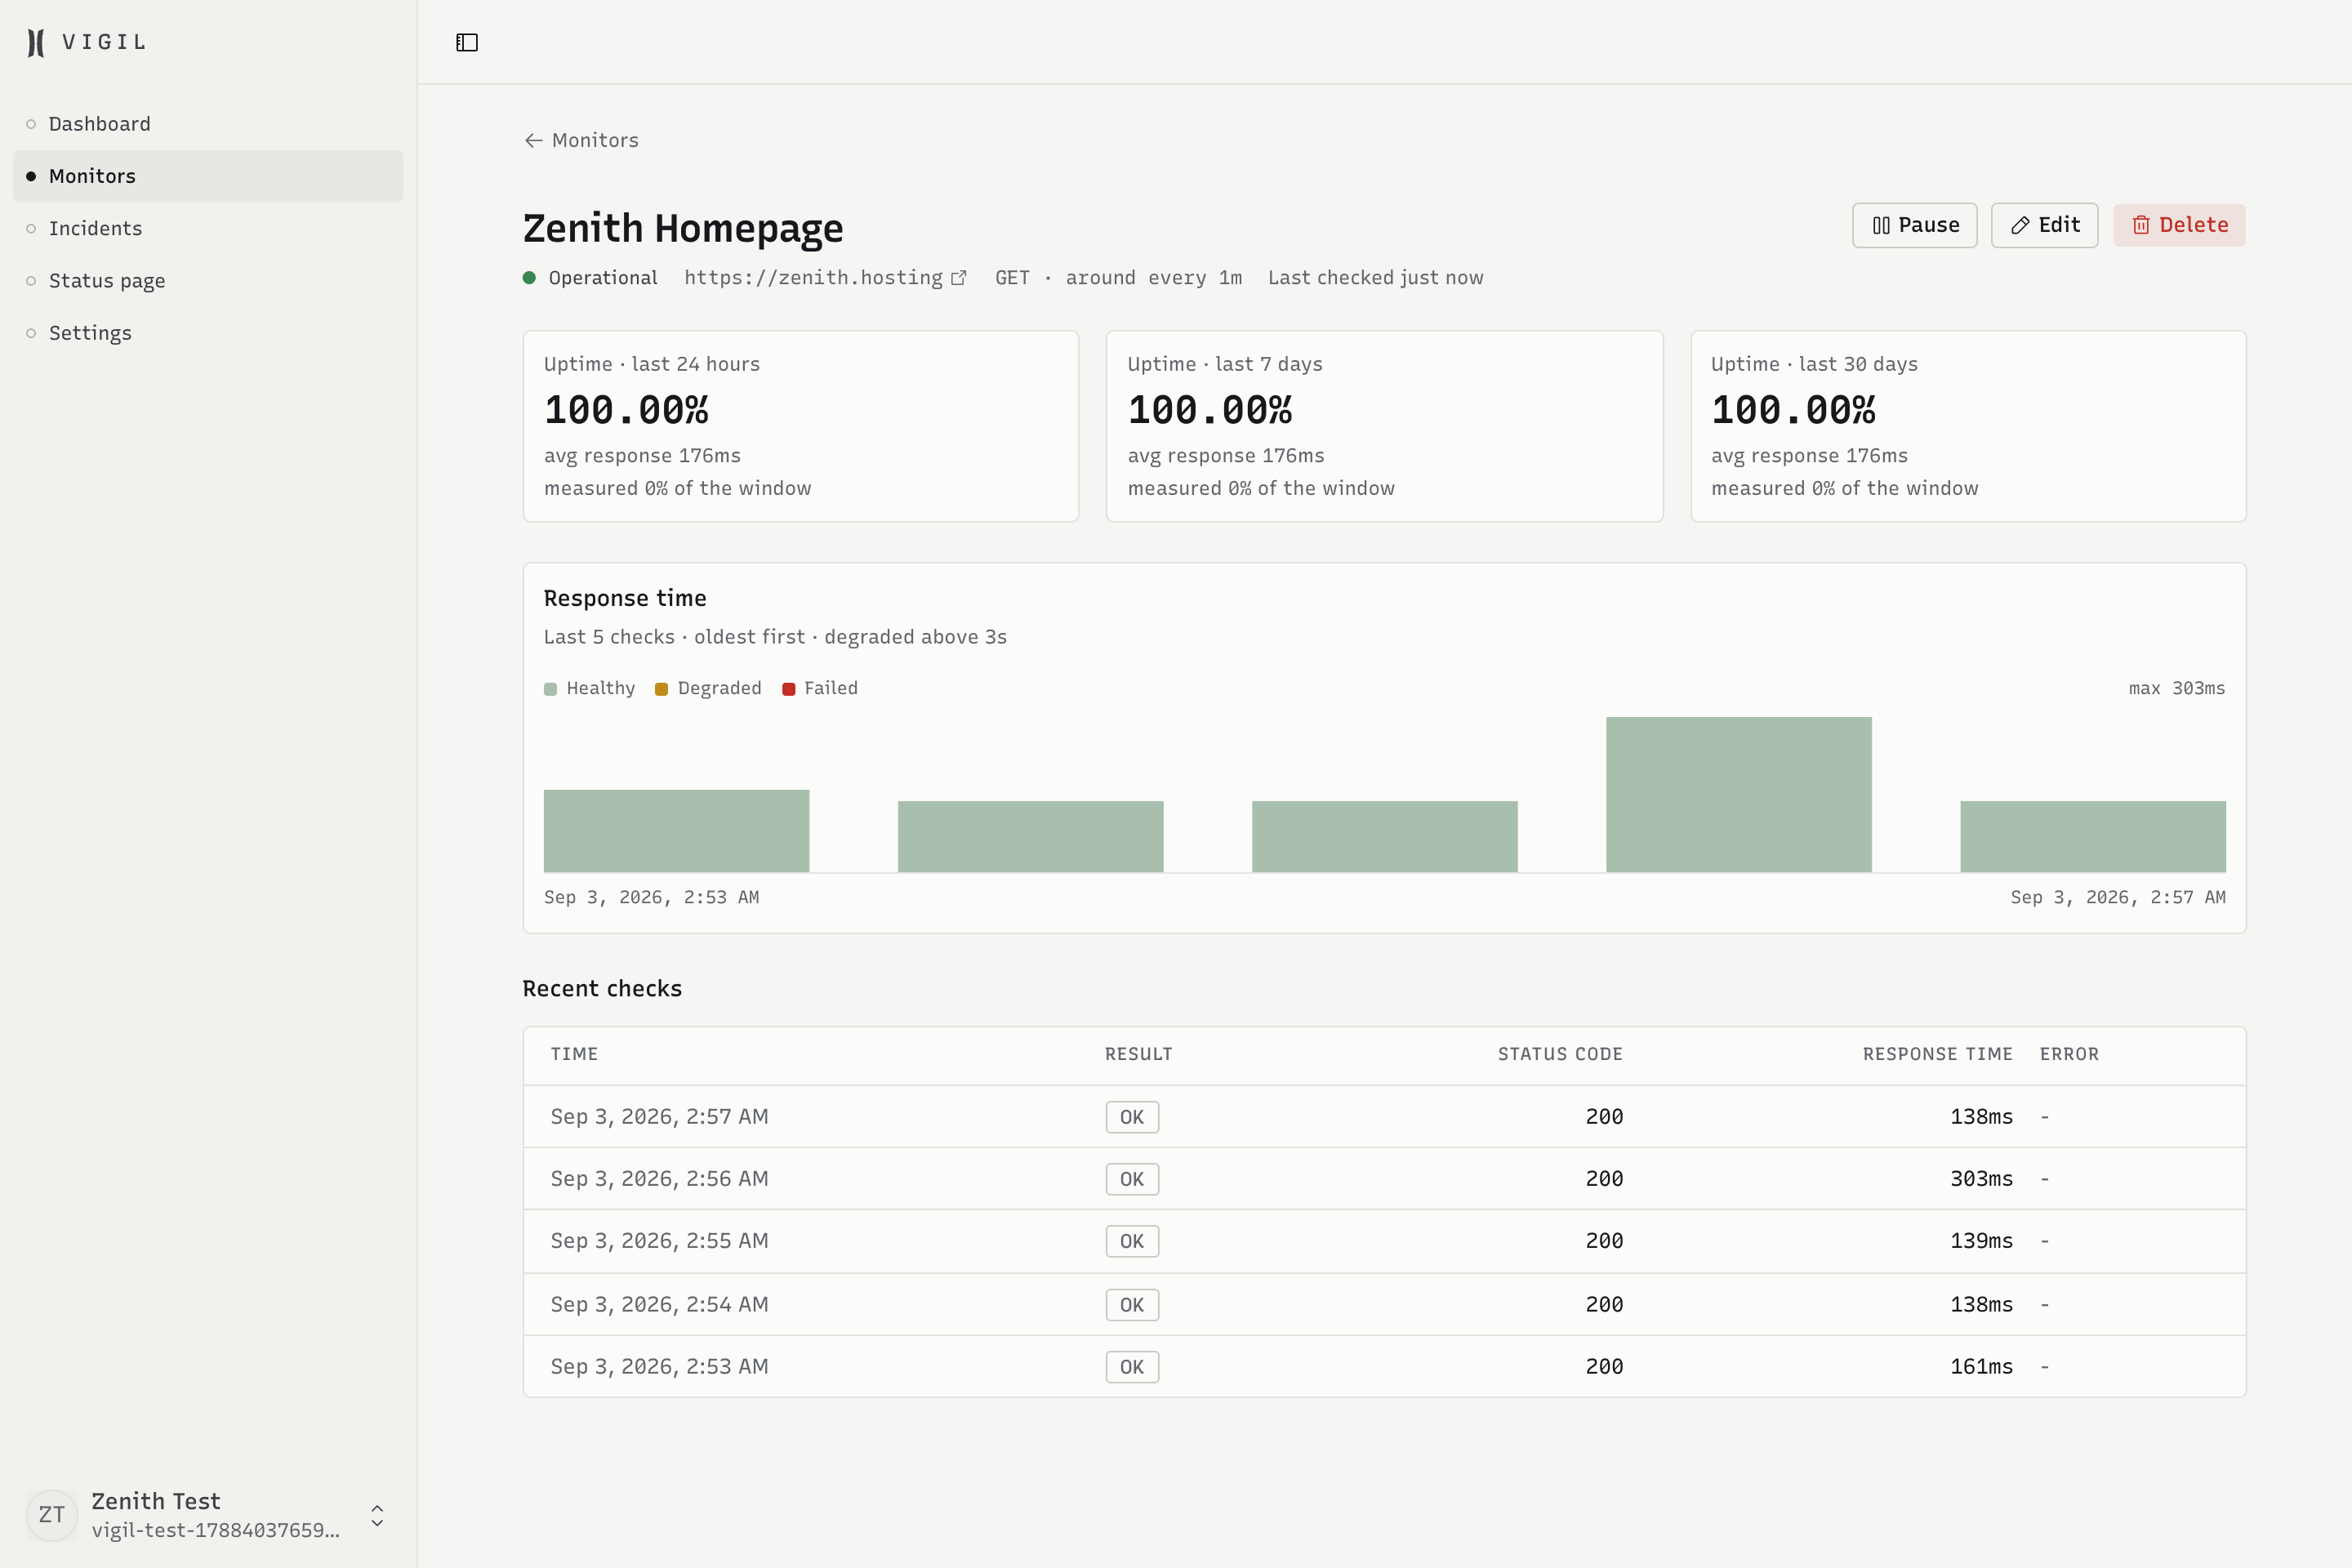
Task: Select Monitors in the sidebar
Action: [x=208, y=176]
